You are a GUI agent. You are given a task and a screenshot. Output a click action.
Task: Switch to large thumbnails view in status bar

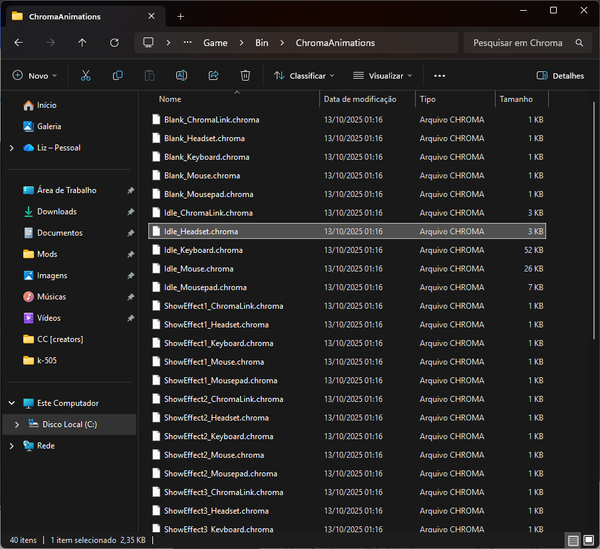tap(587, 540)
